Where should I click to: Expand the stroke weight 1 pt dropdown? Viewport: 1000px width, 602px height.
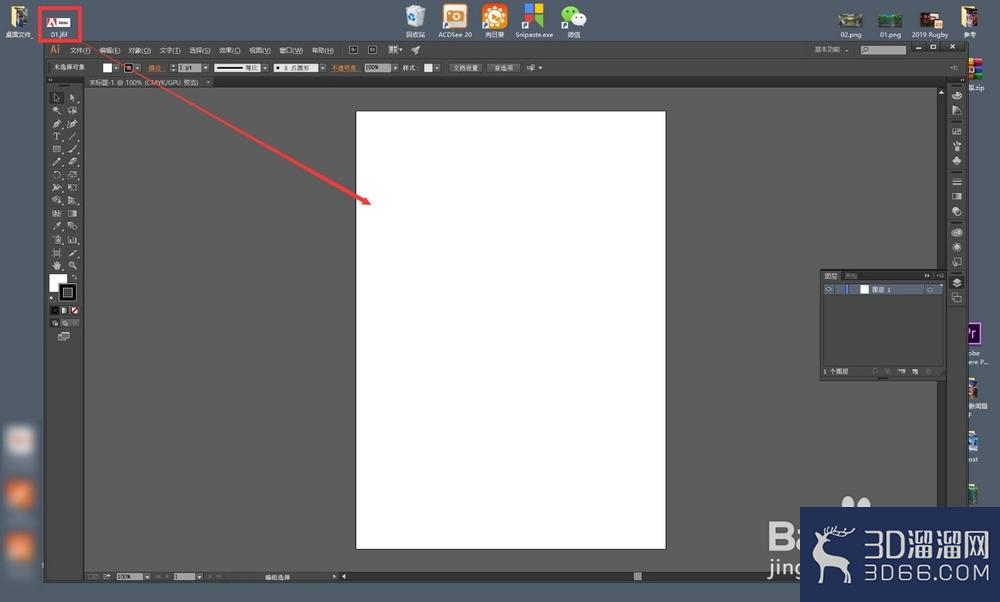205,68
